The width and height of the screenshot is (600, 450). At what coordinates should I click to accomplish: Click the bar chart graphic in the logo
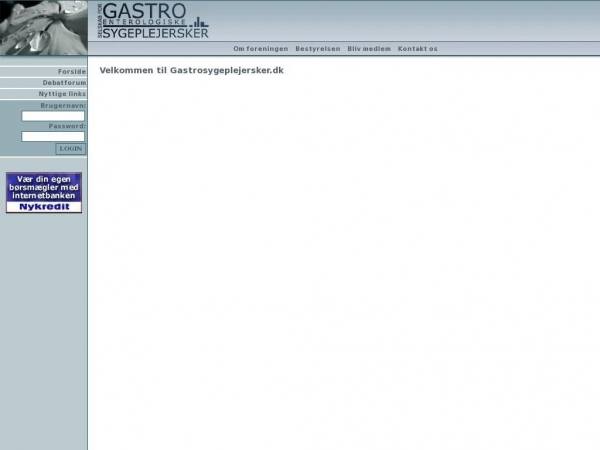click(x=199, y=22)
